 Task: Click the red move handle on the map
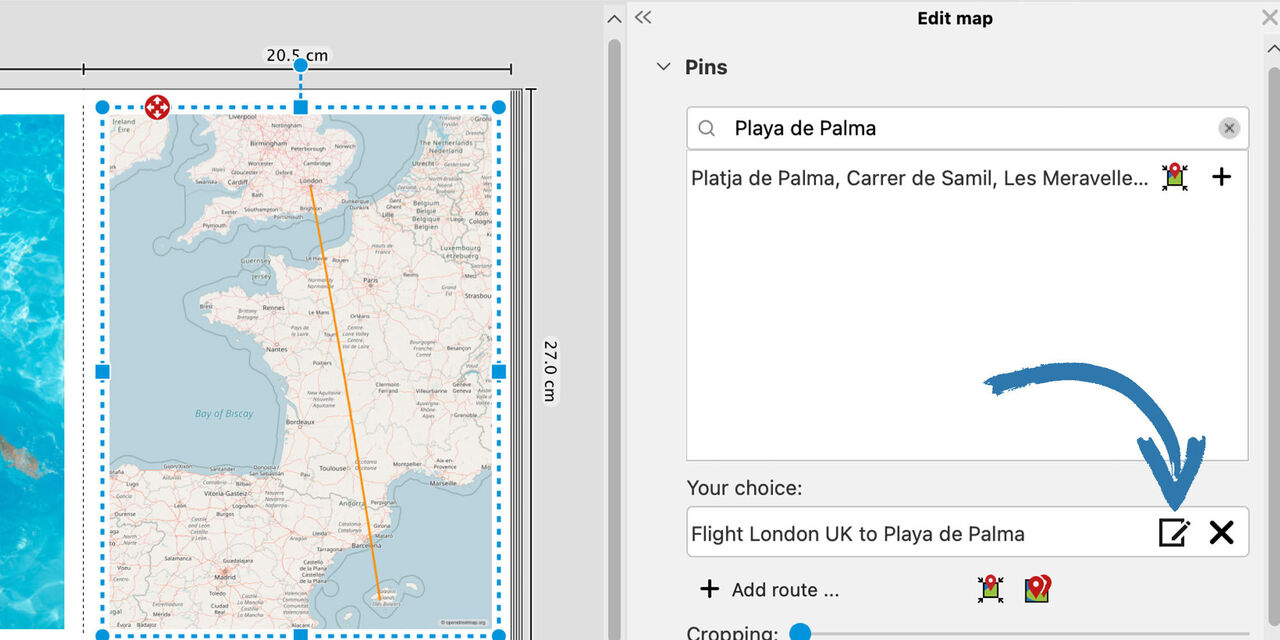coord(157,107)
